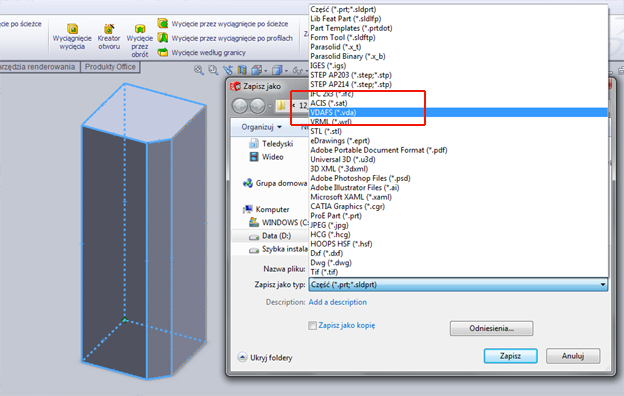Open the Kreator otworu tool
Viewport: 624px width, 396px height.
[109, 37]
